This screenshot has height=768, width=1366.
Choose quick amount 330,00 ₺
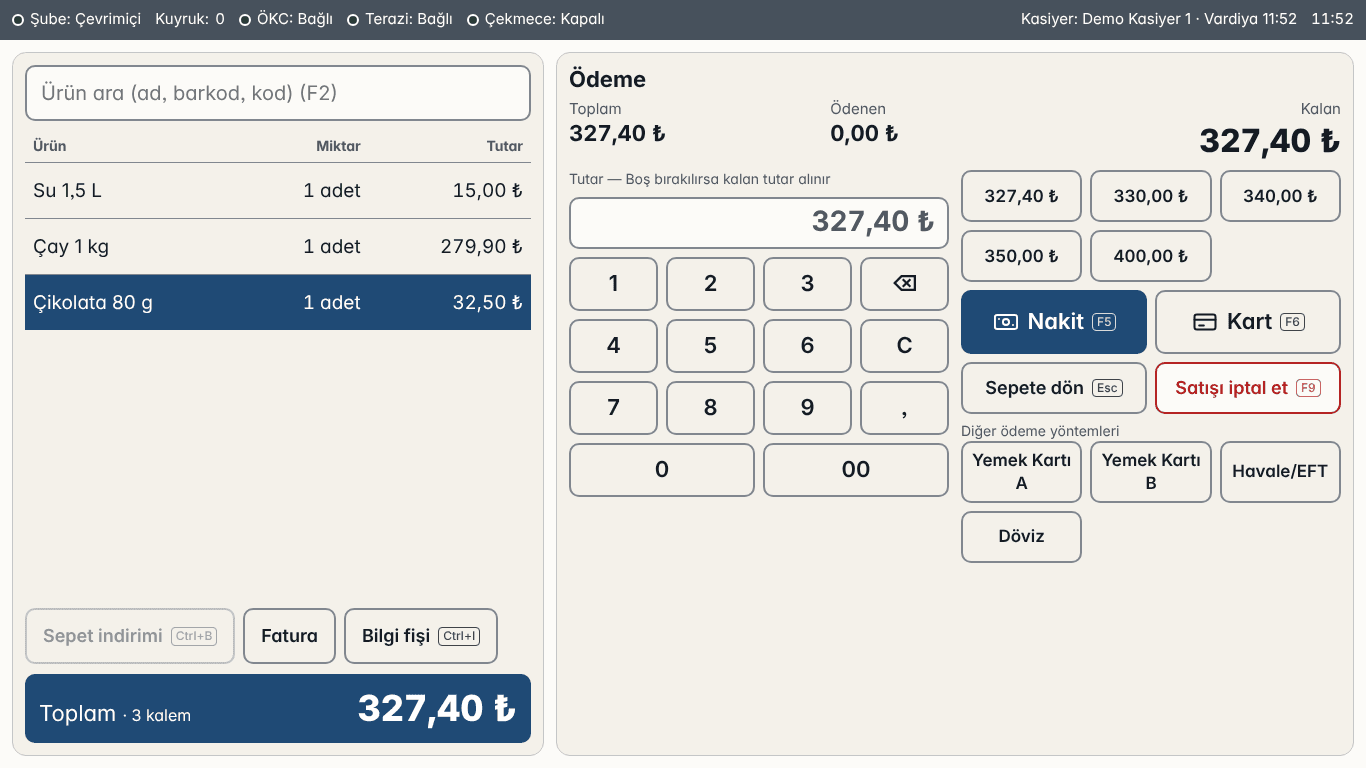(x=1151, y=196)
